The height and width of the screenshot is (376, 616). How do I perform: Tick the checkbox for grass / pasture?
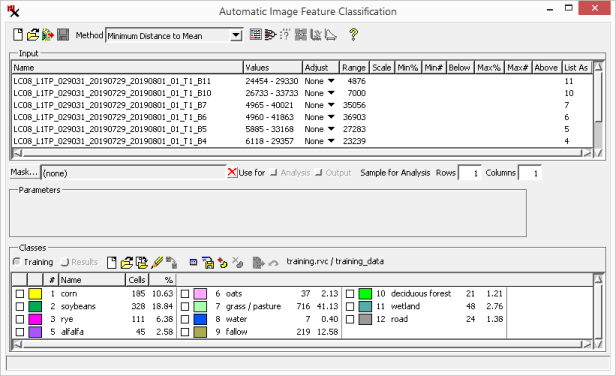pos(185,306)
